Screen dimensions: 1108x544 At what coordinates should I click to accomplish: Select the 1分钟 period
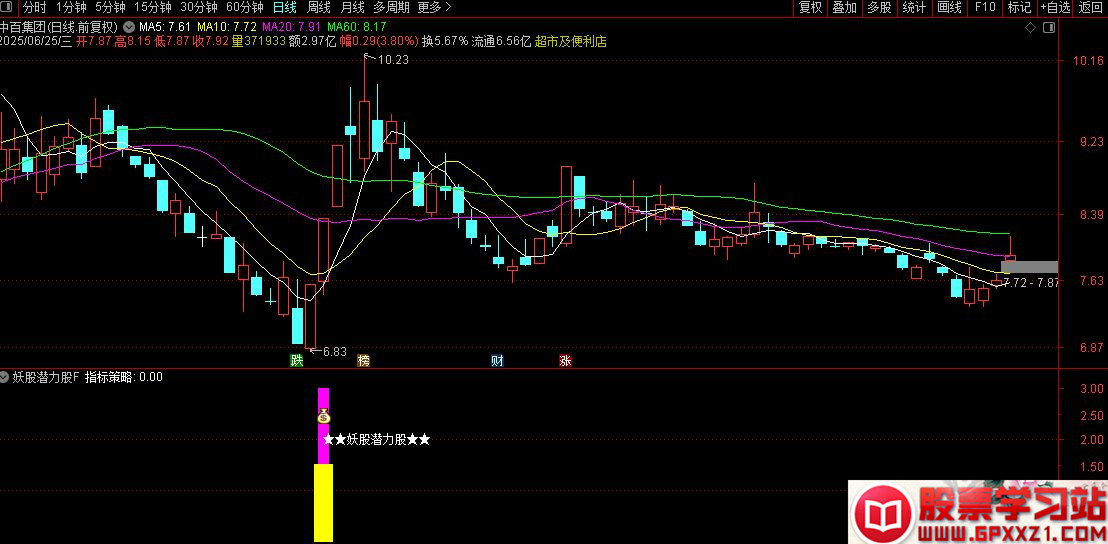71,8
